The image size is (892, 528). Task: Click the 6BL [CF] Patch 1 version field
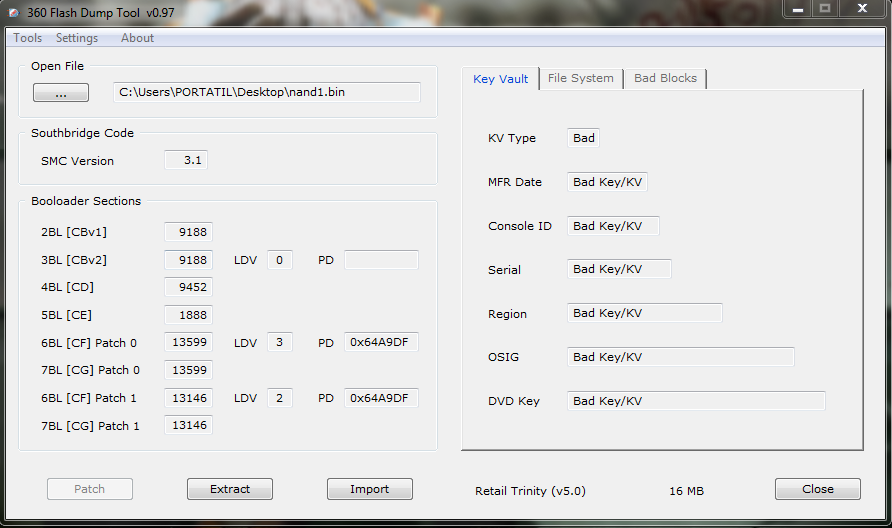click(188, 398)
